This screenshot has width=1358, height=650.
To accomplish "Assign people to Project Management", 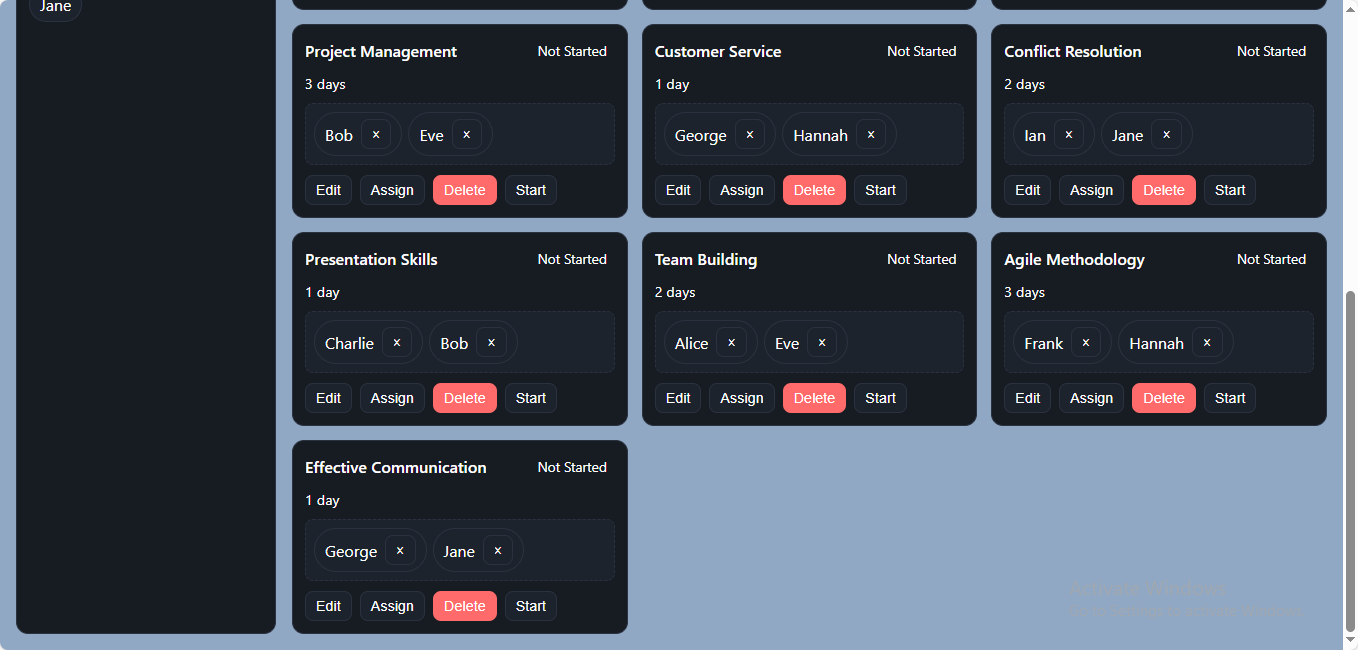I will coord(392,190).
